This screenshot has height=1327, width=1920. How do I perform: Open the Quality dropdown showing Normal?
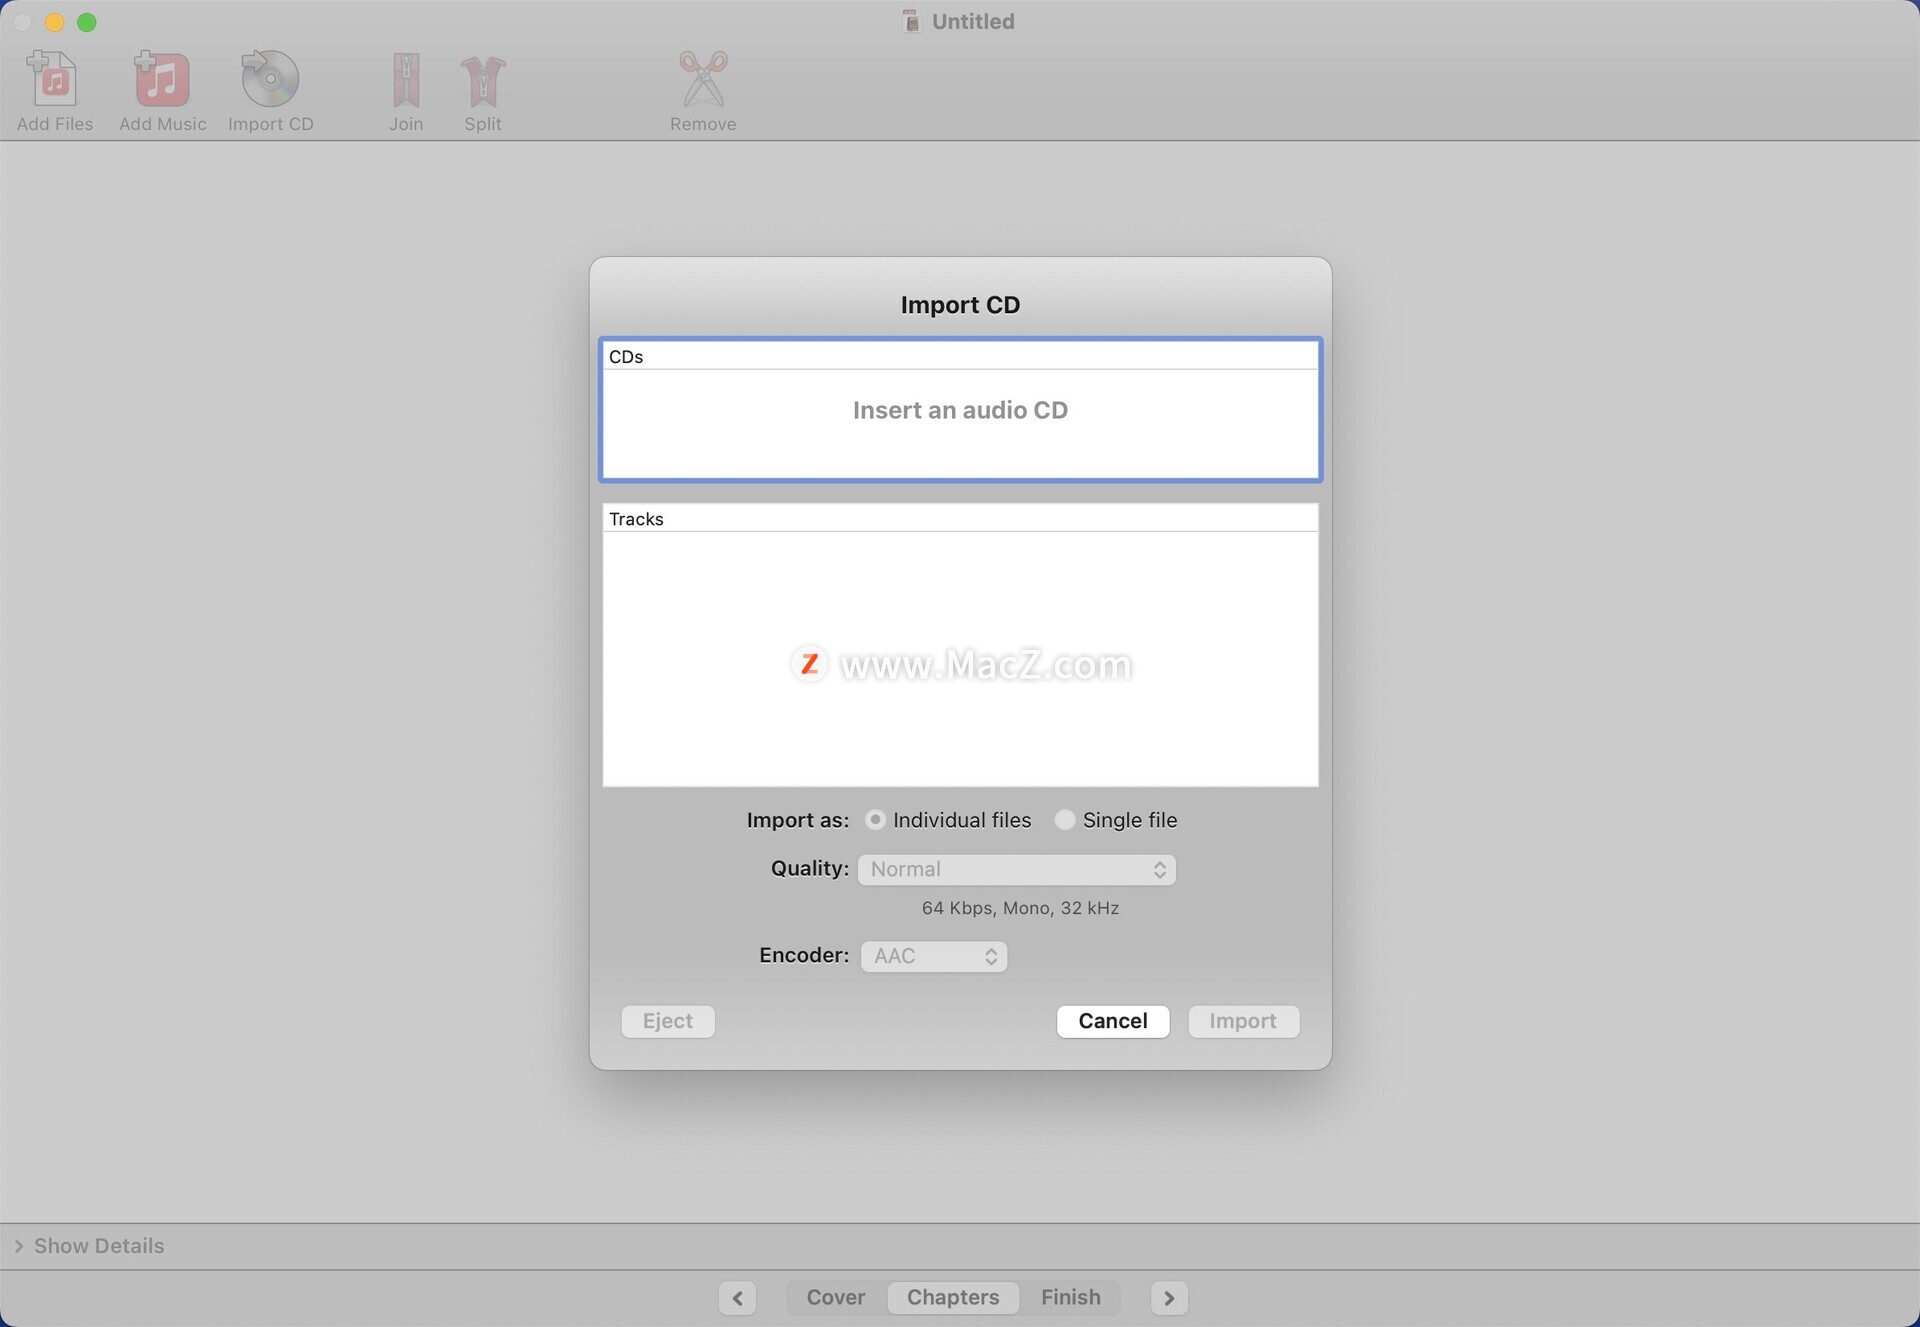pos(1017,869)
